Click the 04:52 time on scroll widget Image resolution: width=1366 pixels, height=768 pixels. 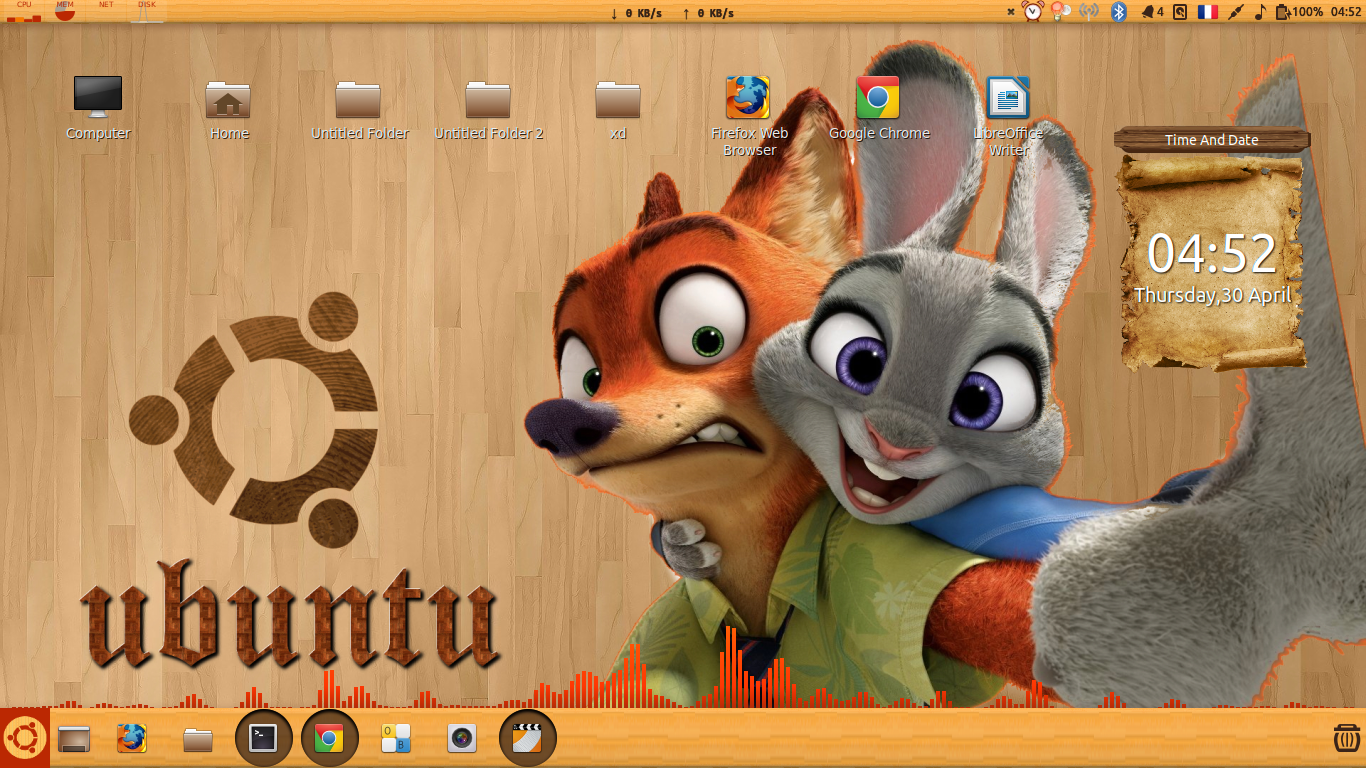(1212, 253)
